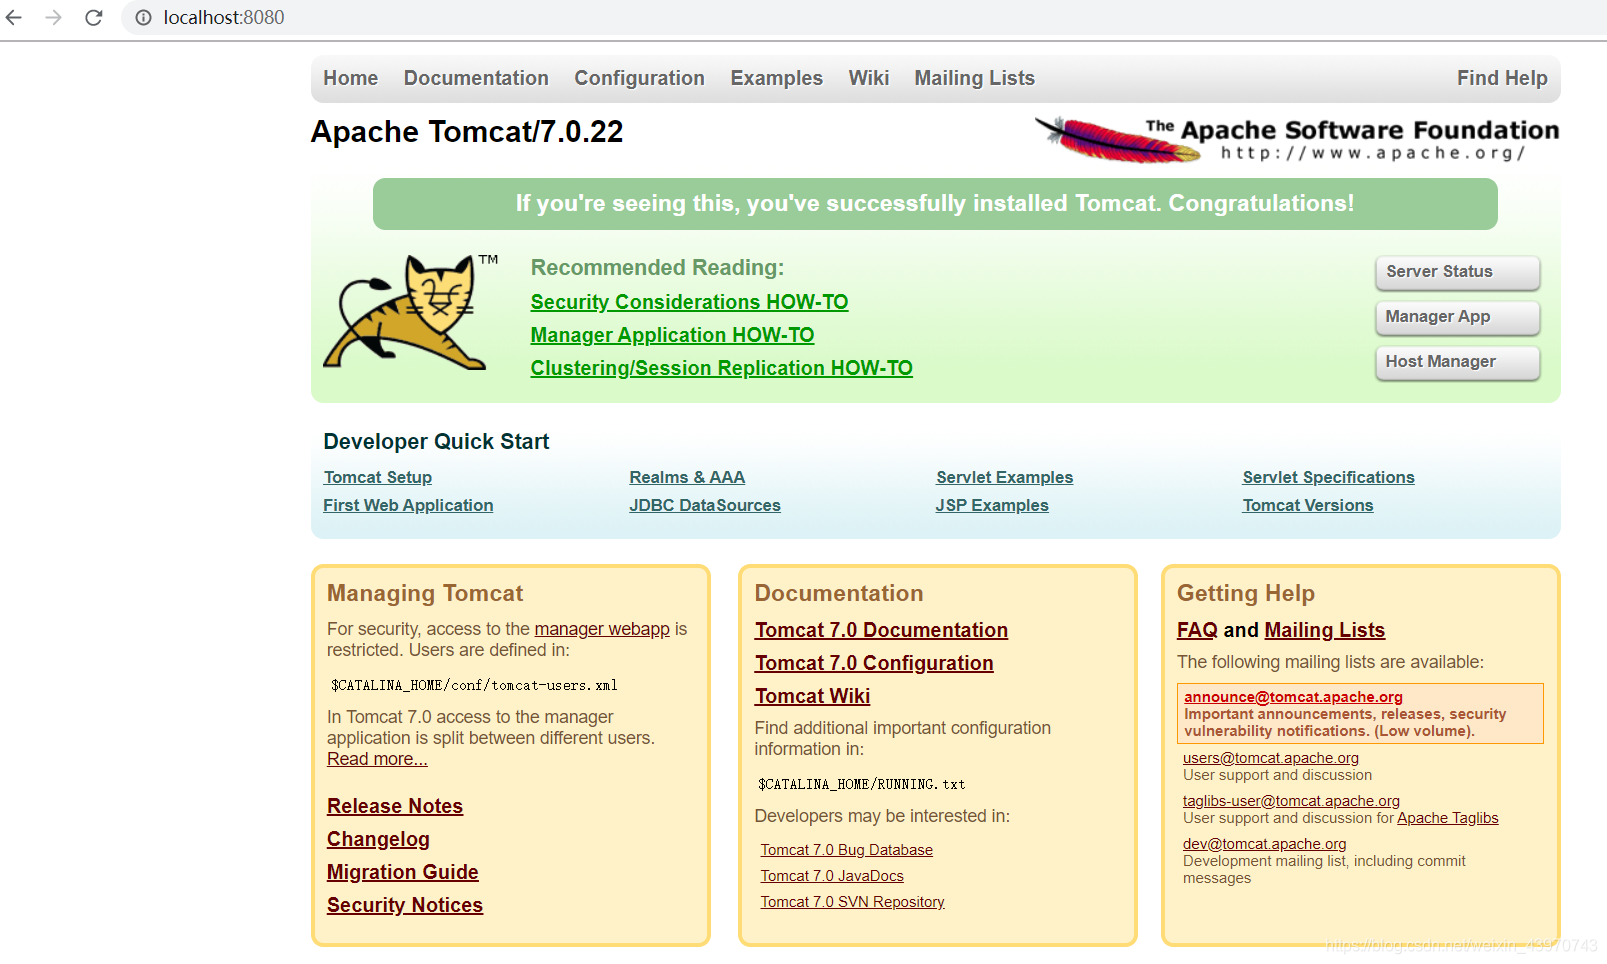Open Release Notes link

(x=395, y=806)
